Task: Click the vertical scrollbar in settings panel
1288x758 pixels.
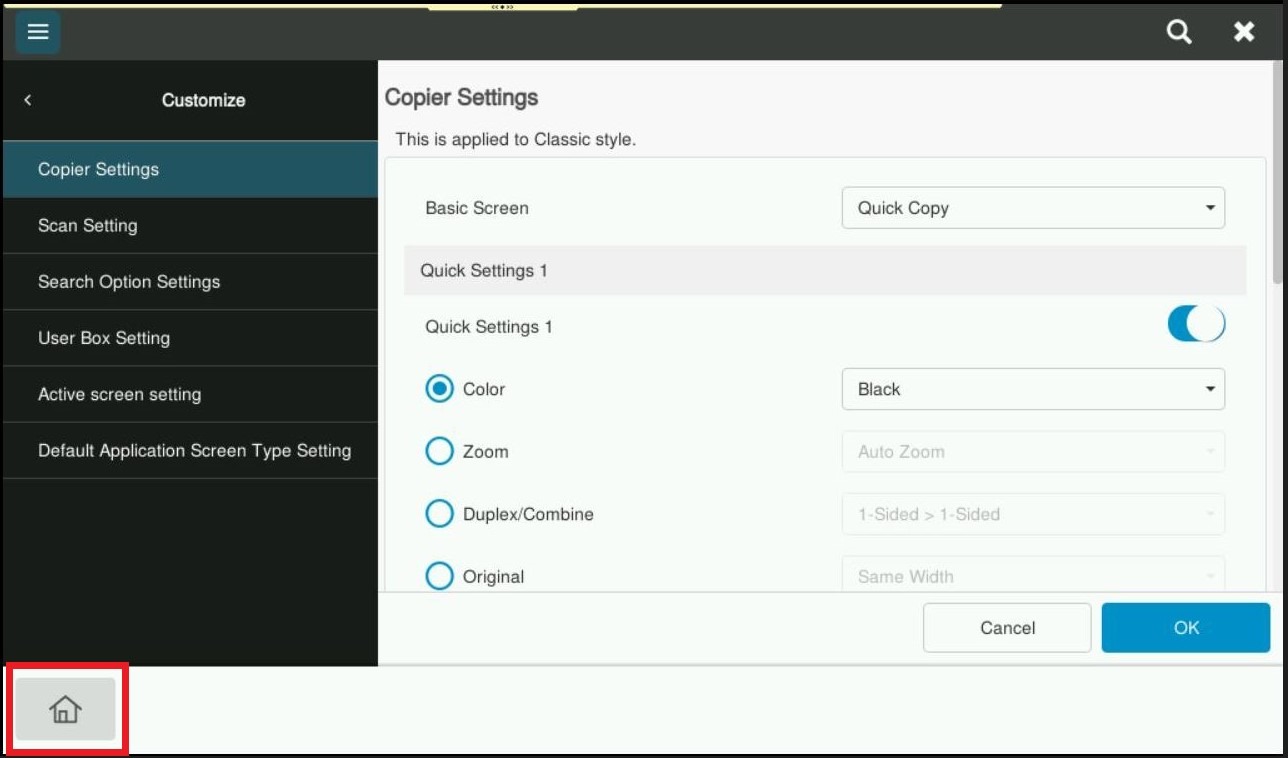Action: point(1277,170)
